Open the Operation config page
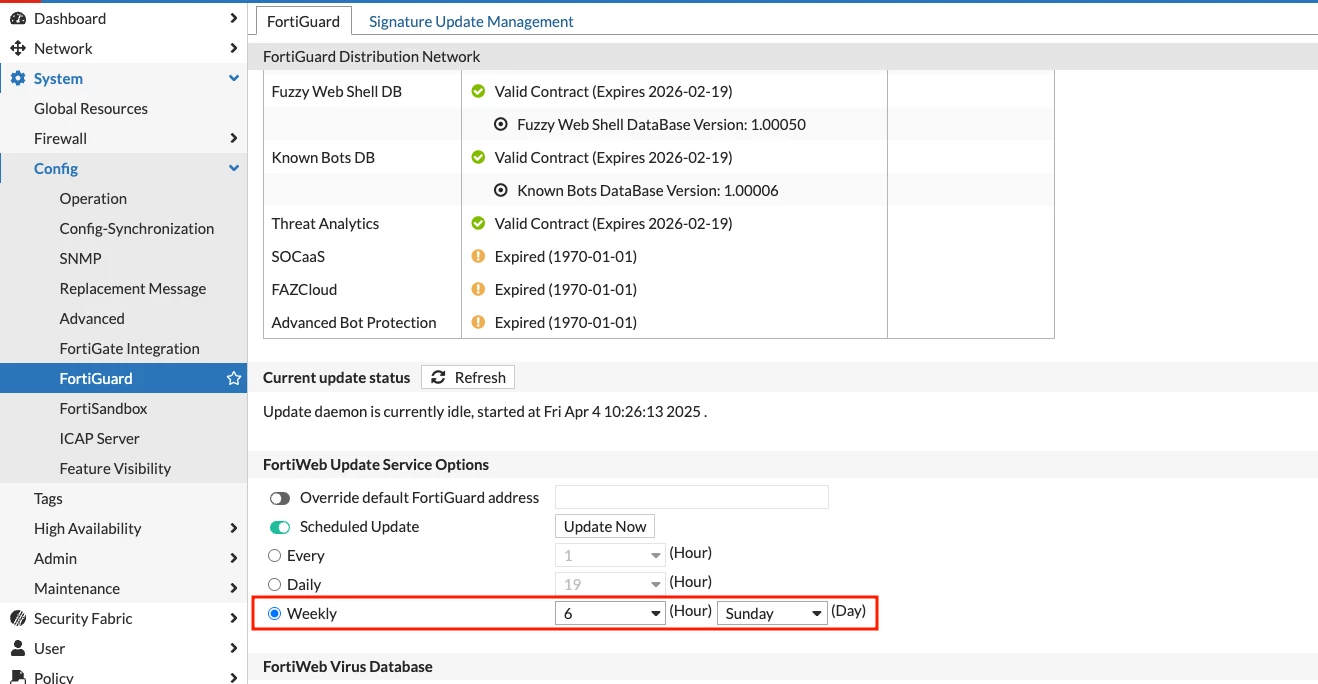1318x684 pixels. [x=93, y=198]
